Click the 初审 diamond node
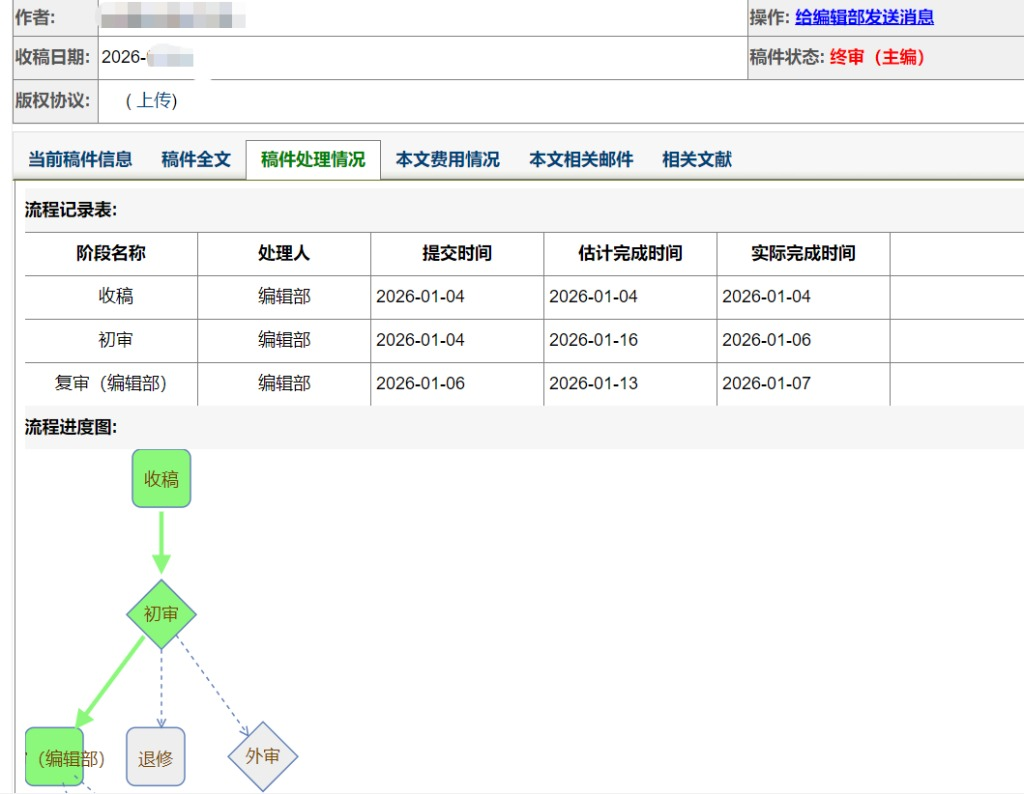The width and height of the screenshot is (1024, 794). 161,614
